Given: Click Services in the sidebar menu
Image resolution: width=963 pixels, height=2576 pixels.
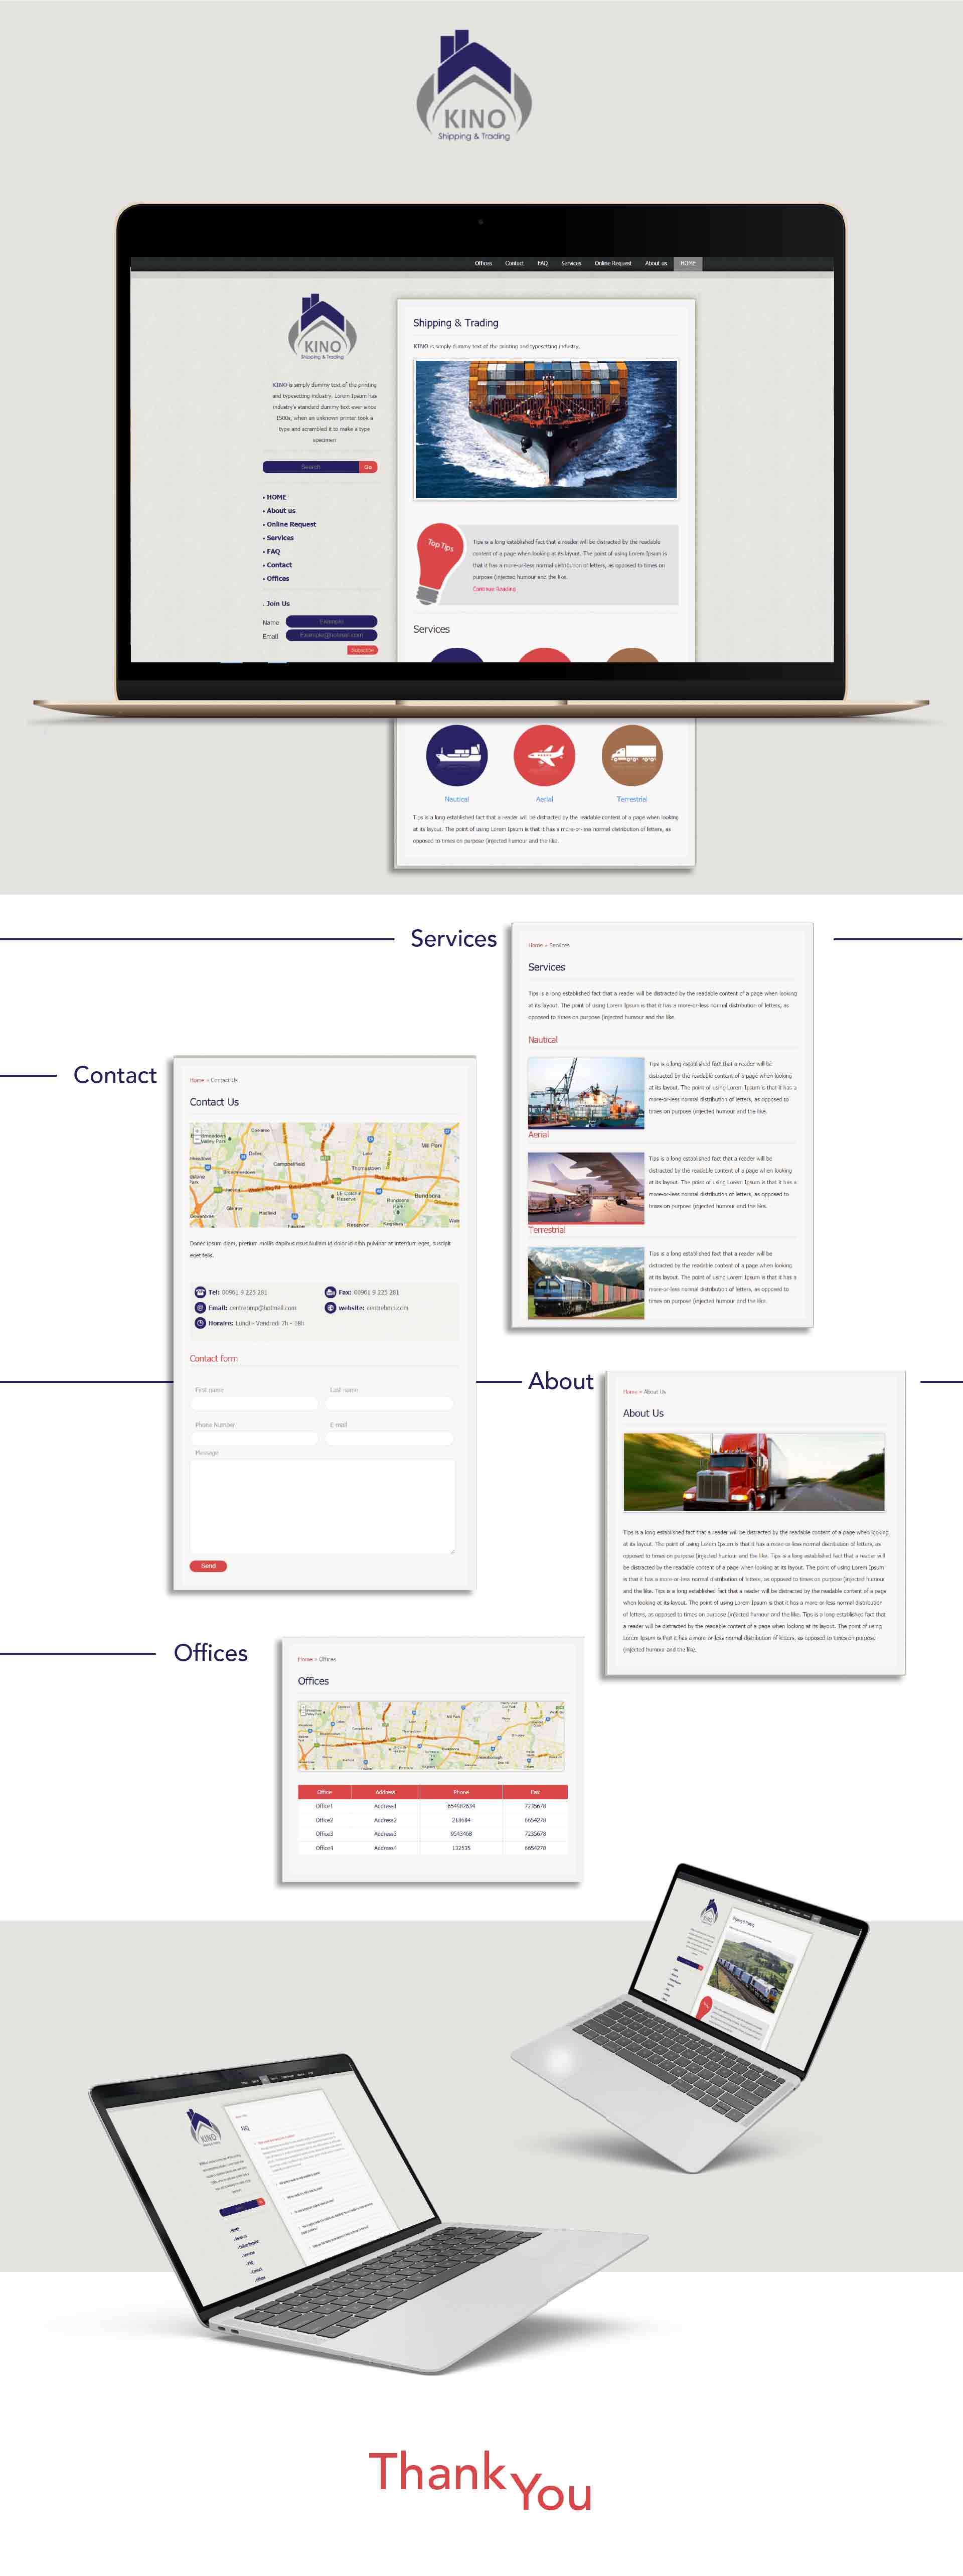Looking at the screenshot, I should 279,538.
